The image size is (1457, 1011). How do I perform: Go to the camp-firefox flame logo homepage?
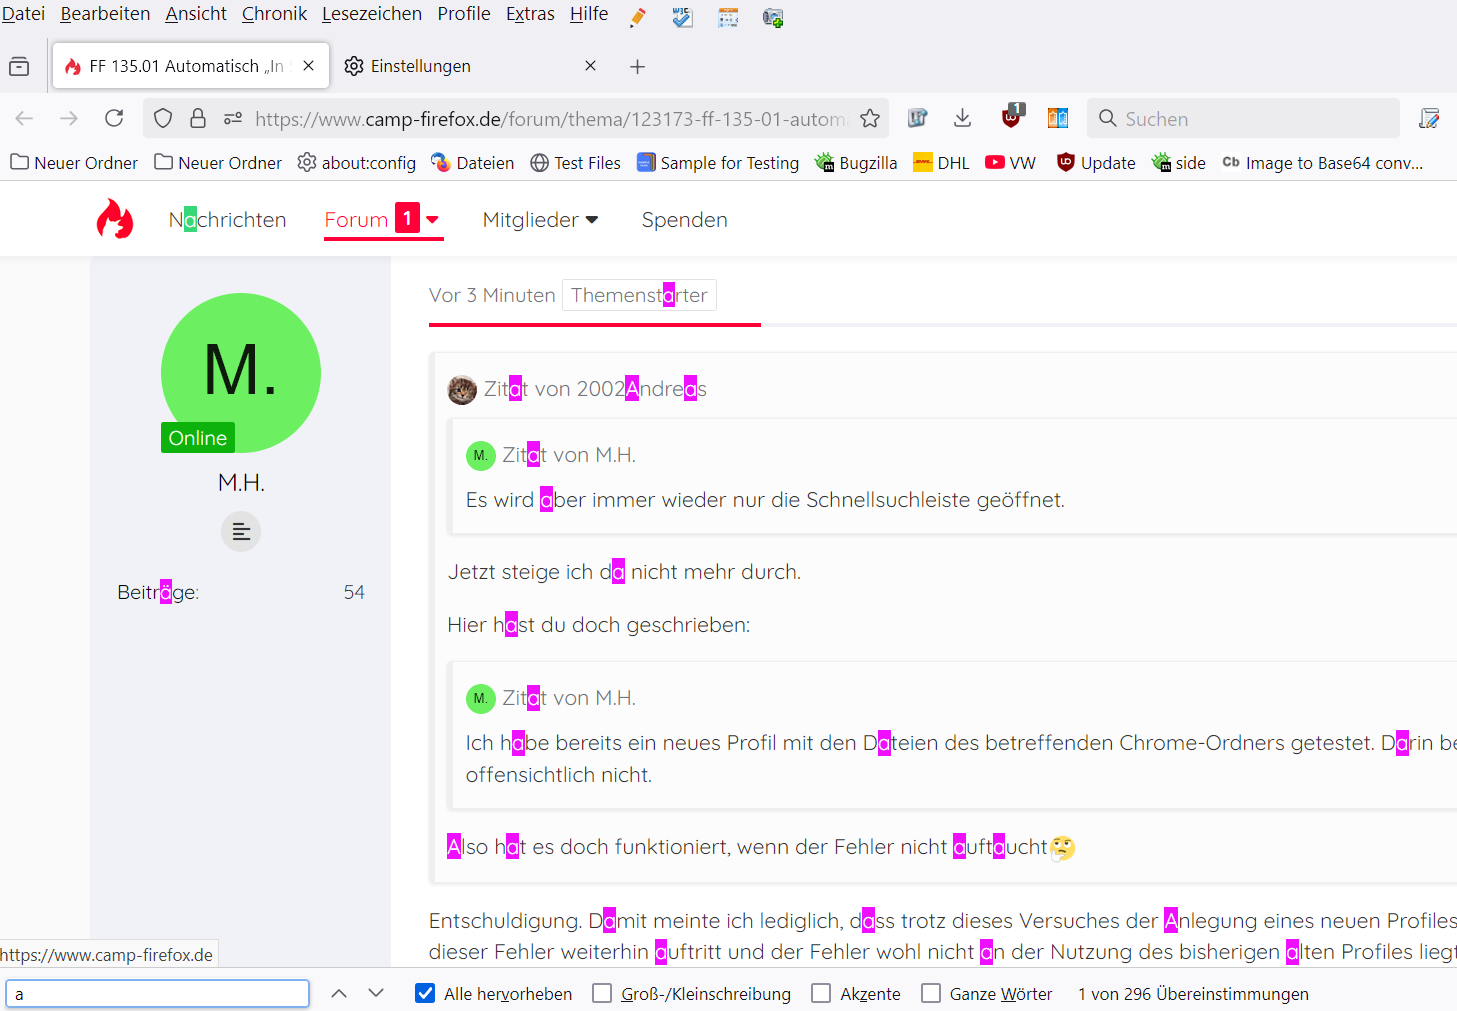coord(115,219)
